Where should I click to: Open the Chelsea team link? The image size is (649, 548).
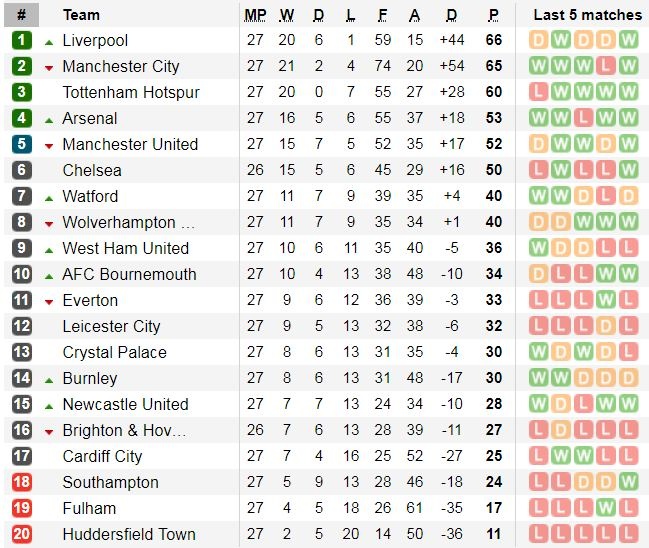click(x=92, y=170)
